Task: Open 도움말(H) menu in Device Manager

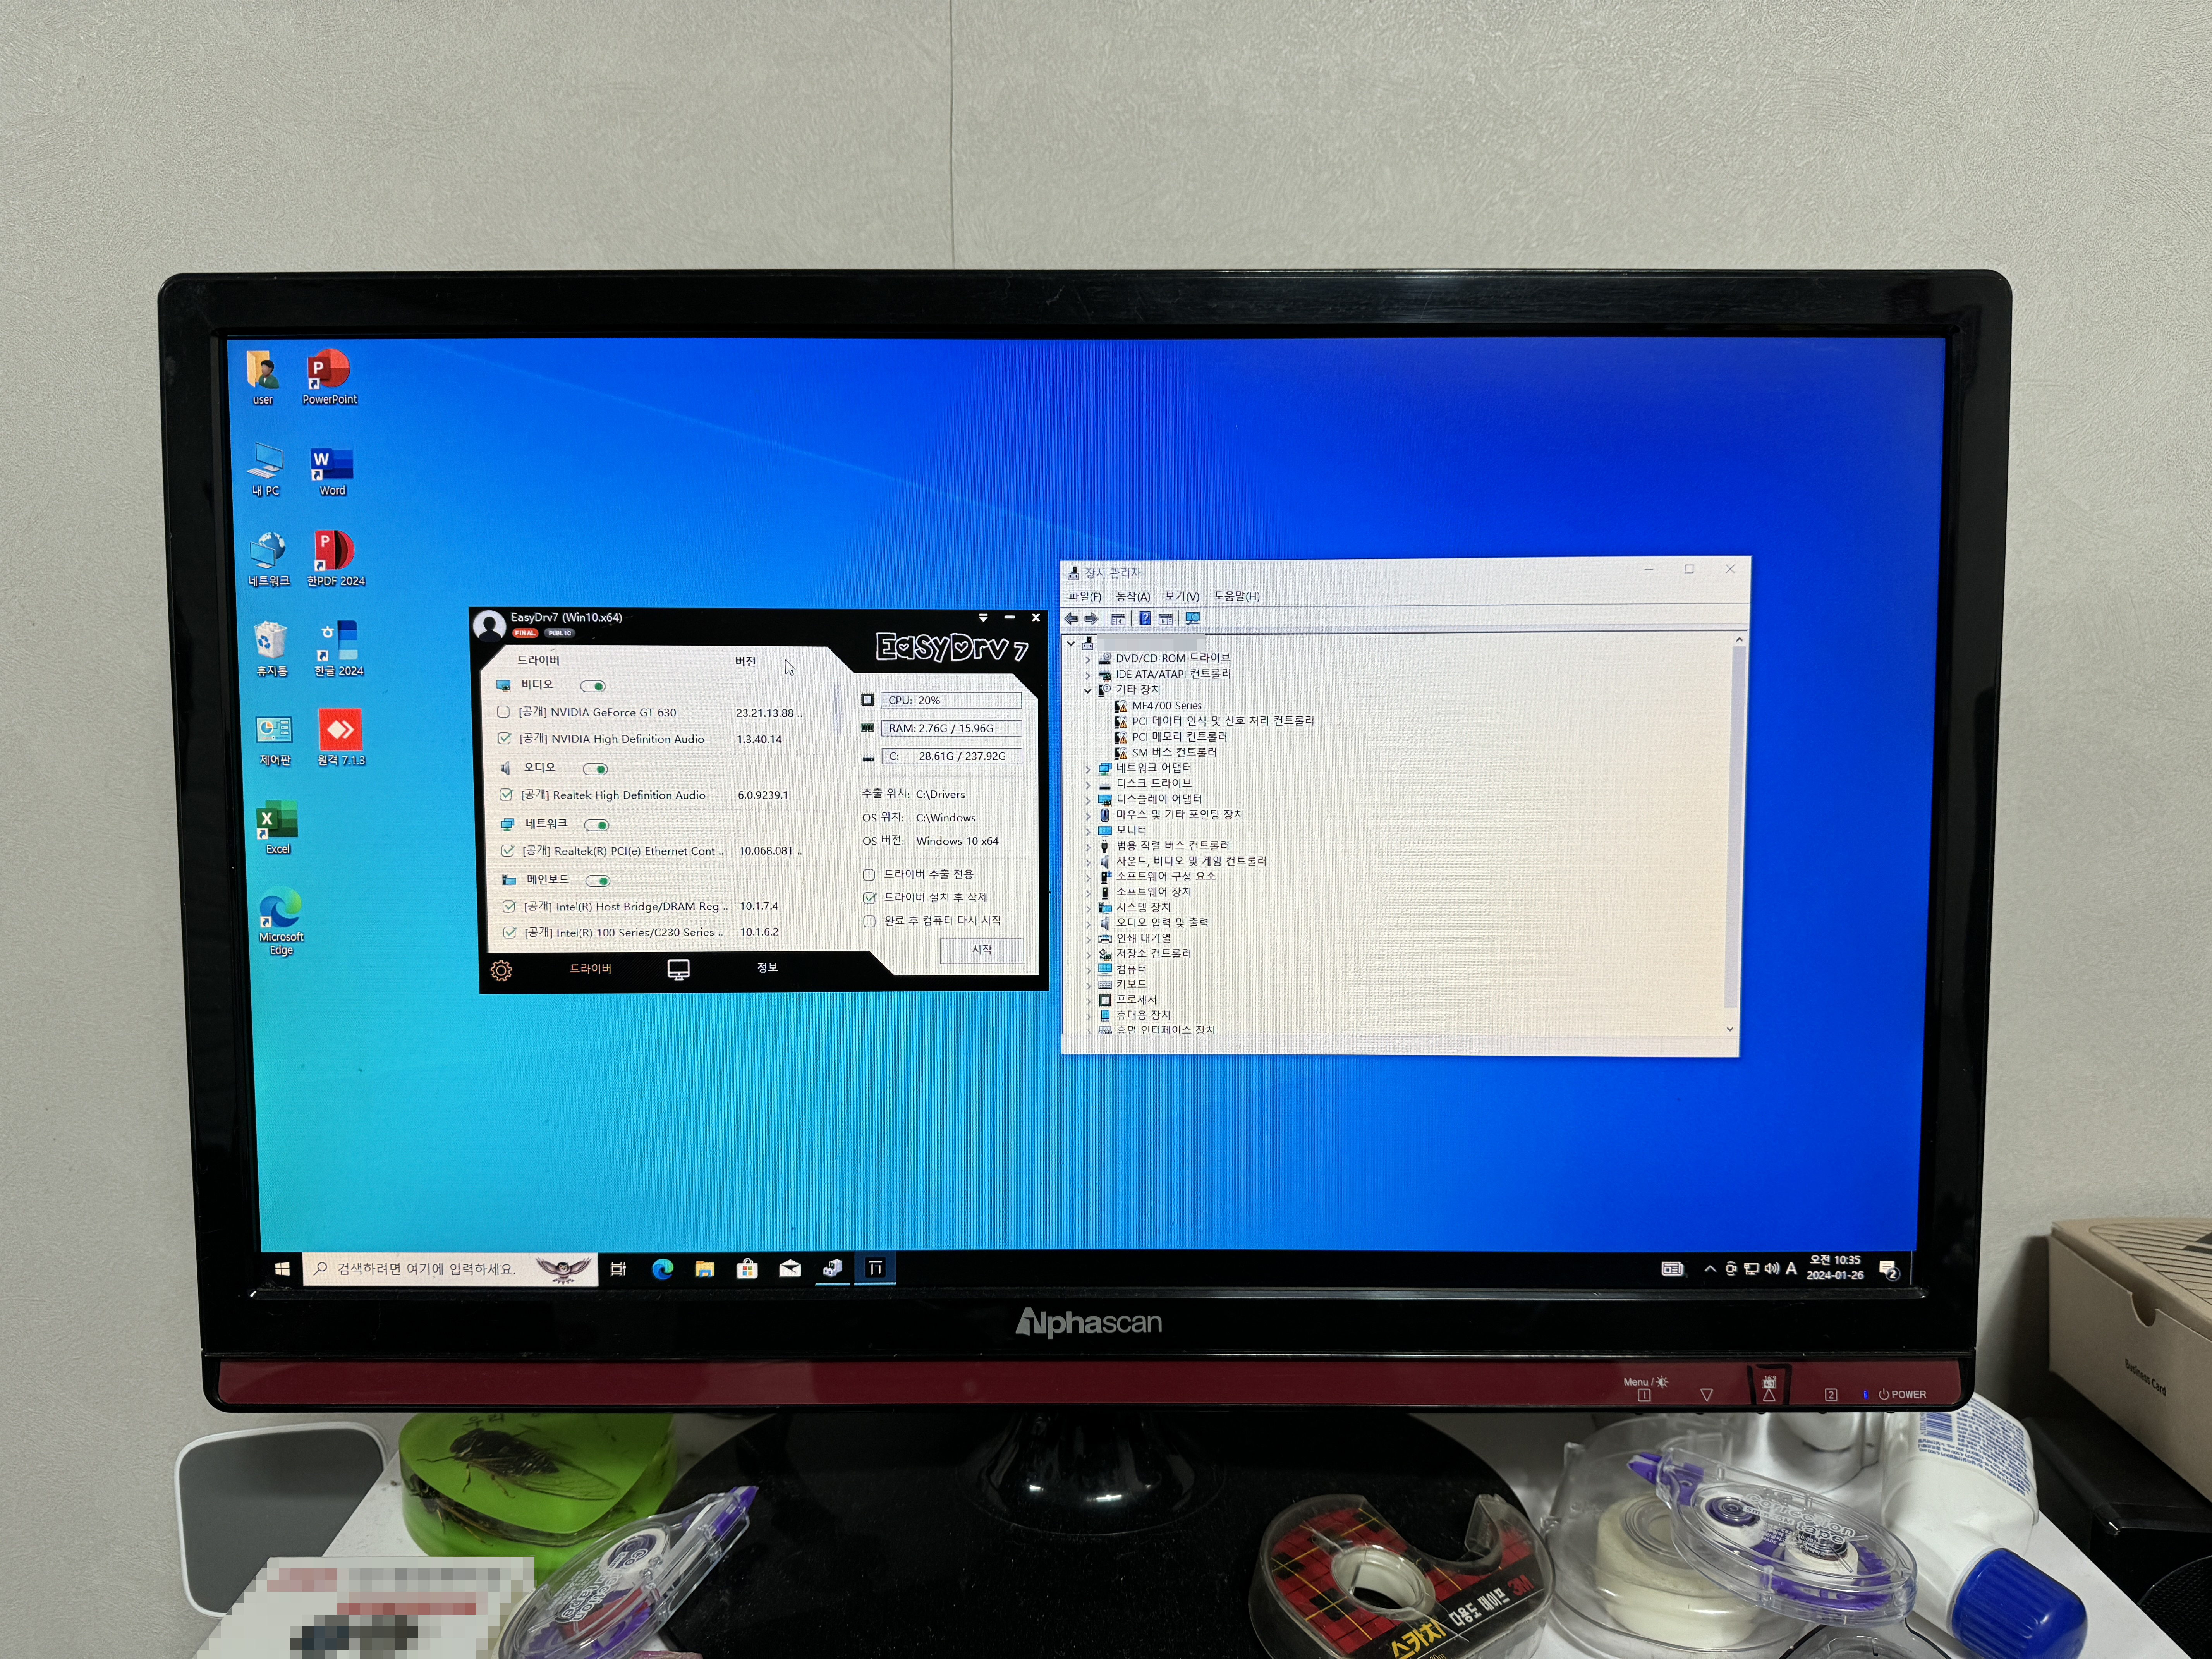Action: click(x=1236, y=596)
